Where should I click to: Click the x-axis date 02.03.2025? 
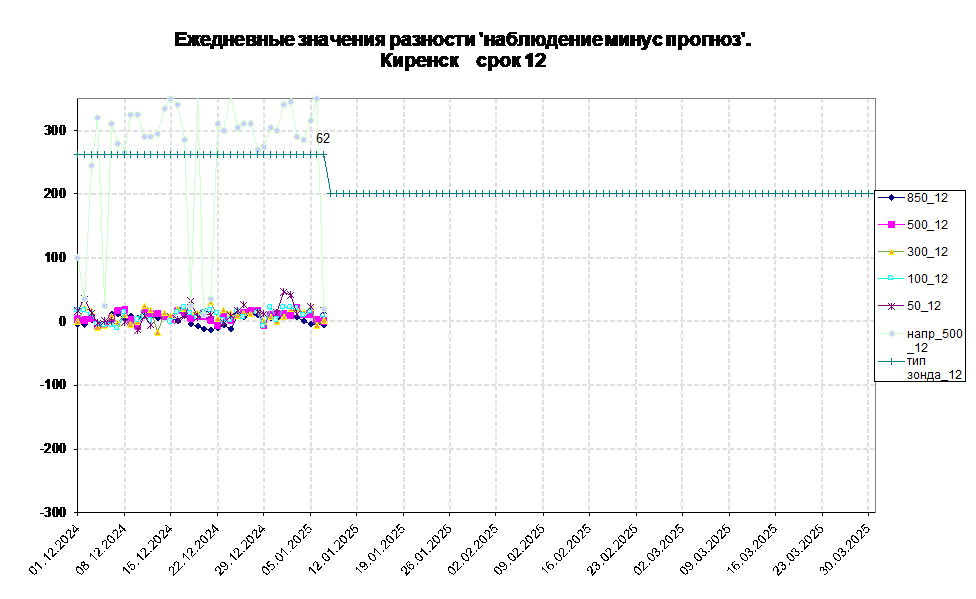coord(660,549)
